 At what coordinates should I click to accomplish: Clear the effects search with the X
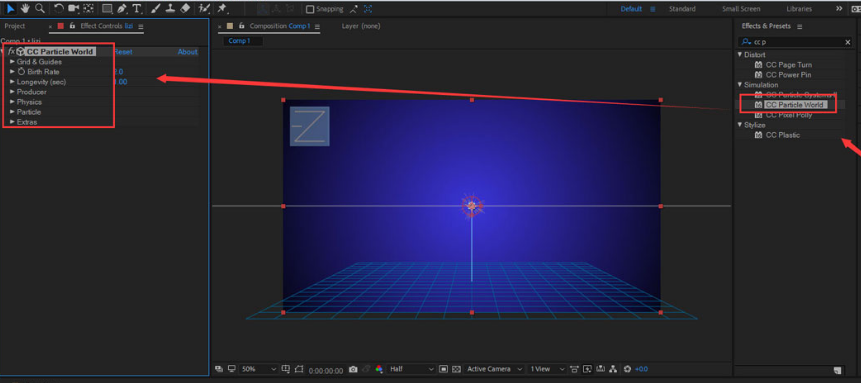click(x=847, y=42)
